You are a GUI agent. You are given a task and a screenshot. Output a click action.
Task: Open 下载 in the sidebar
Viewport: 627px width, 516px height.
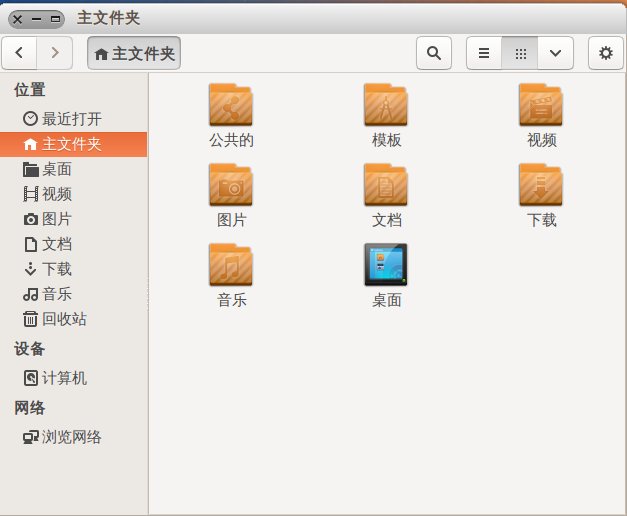pyautogui.click(x=74, y=269)
